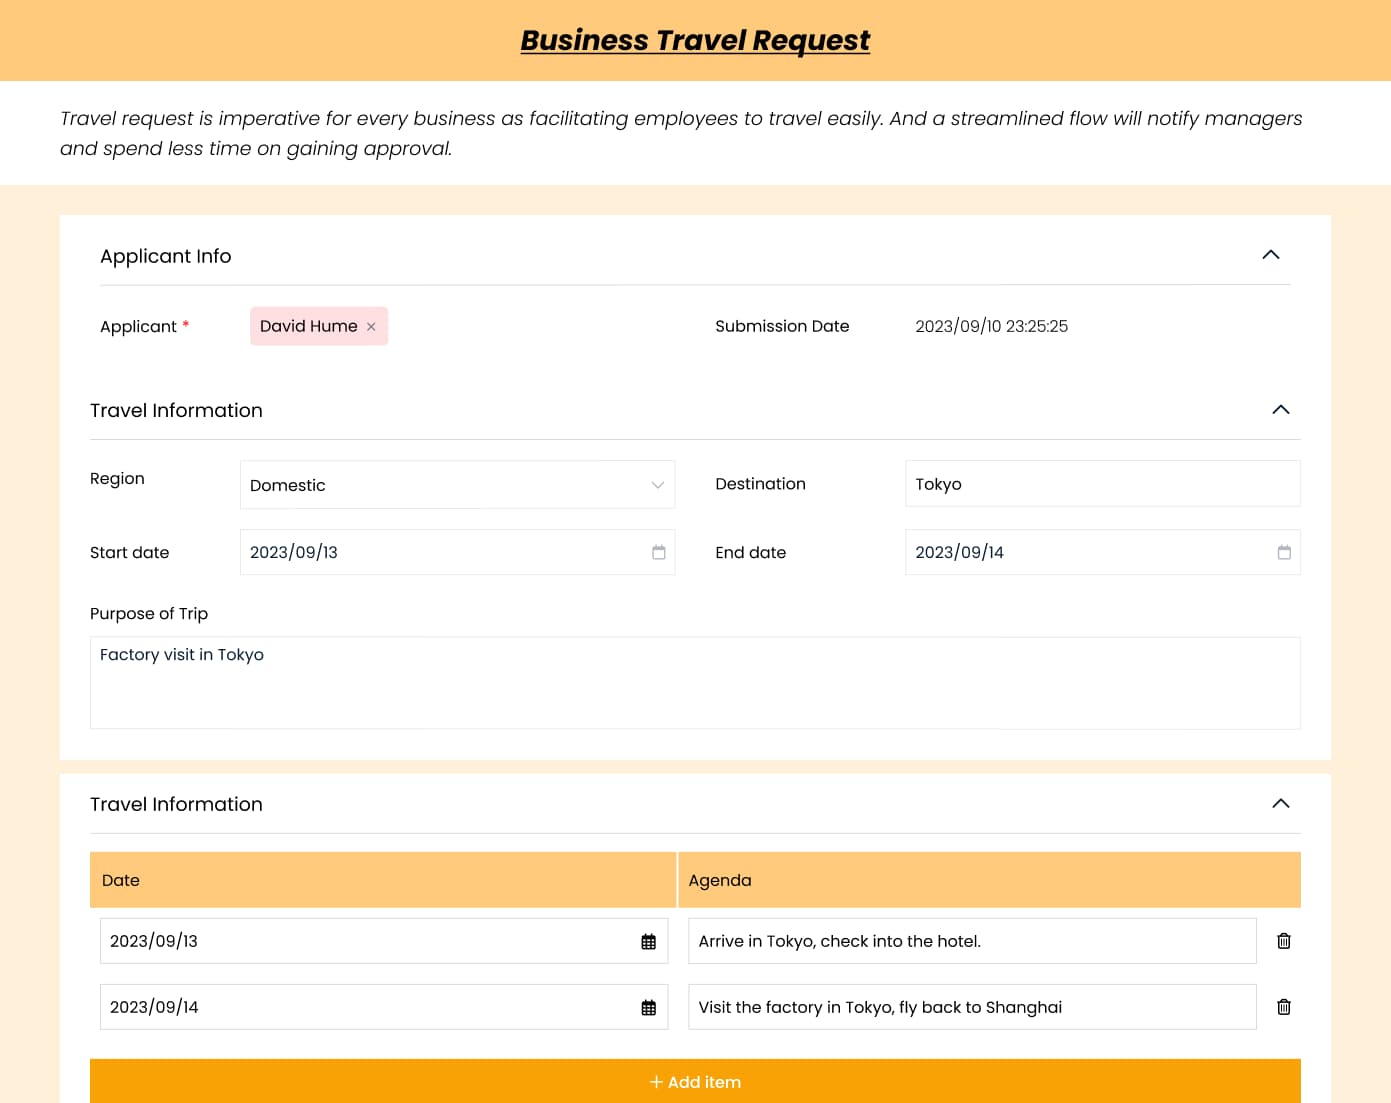Click the End date input 2023/09/14
This screenshot has height=1103, width=1391.
(1090, 552)
